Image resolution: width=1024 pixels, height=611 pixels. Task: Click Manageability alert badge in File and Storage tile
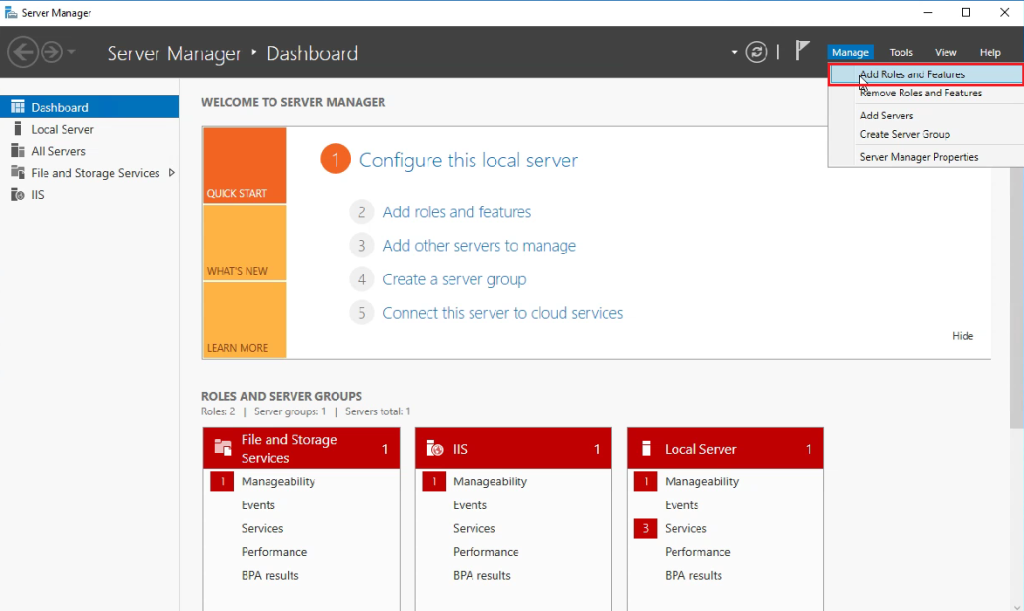[x=222, y=482]
